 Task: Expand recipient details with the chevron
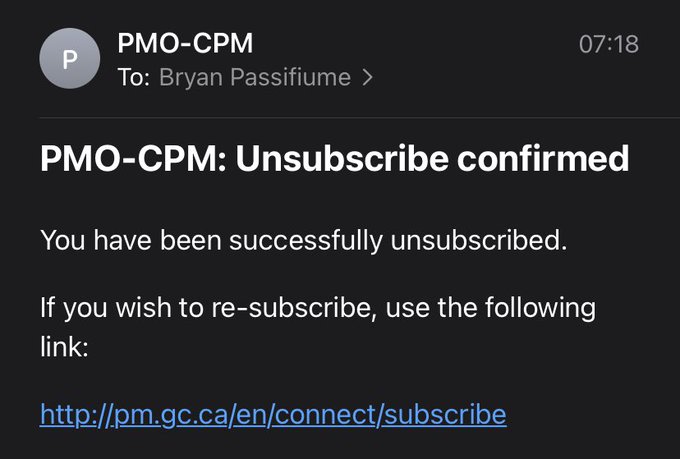[x=367, y=78]
